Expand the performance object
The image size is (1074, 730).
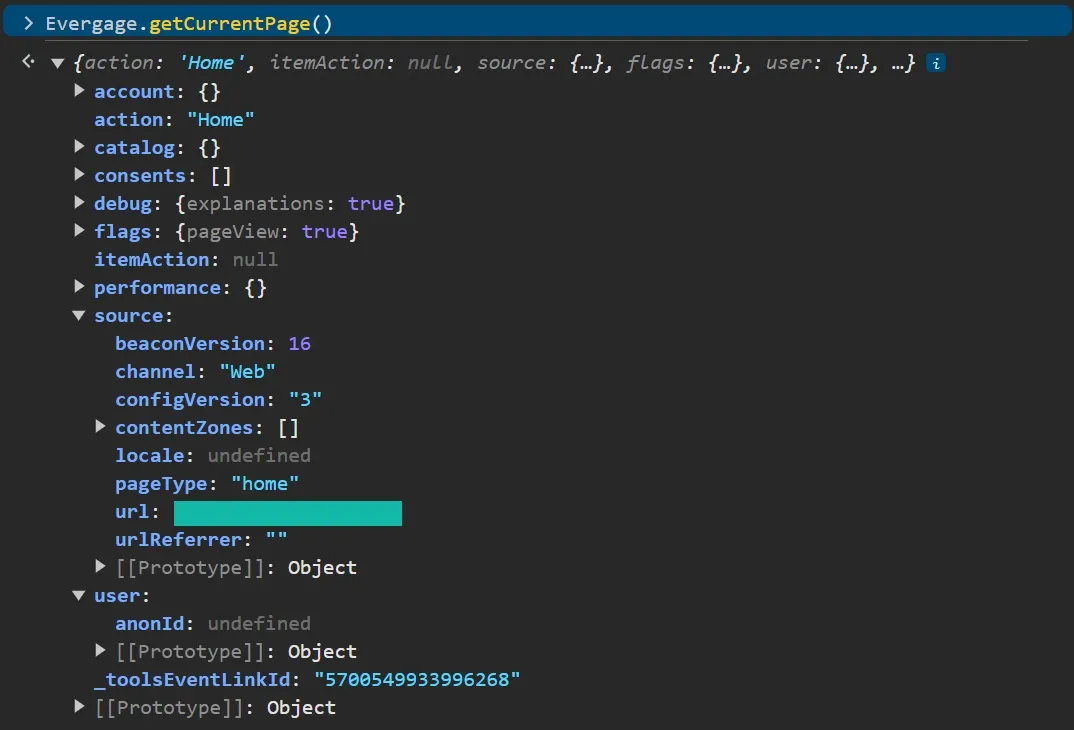click(80, 287)
